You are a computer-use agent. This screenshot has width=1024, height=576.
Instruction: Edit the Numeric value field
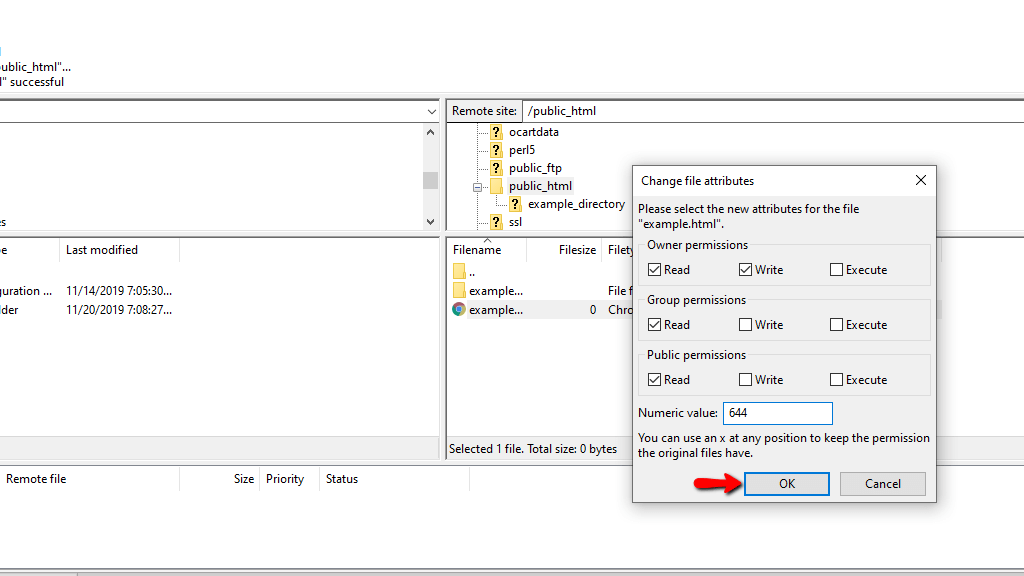point(778,413)
